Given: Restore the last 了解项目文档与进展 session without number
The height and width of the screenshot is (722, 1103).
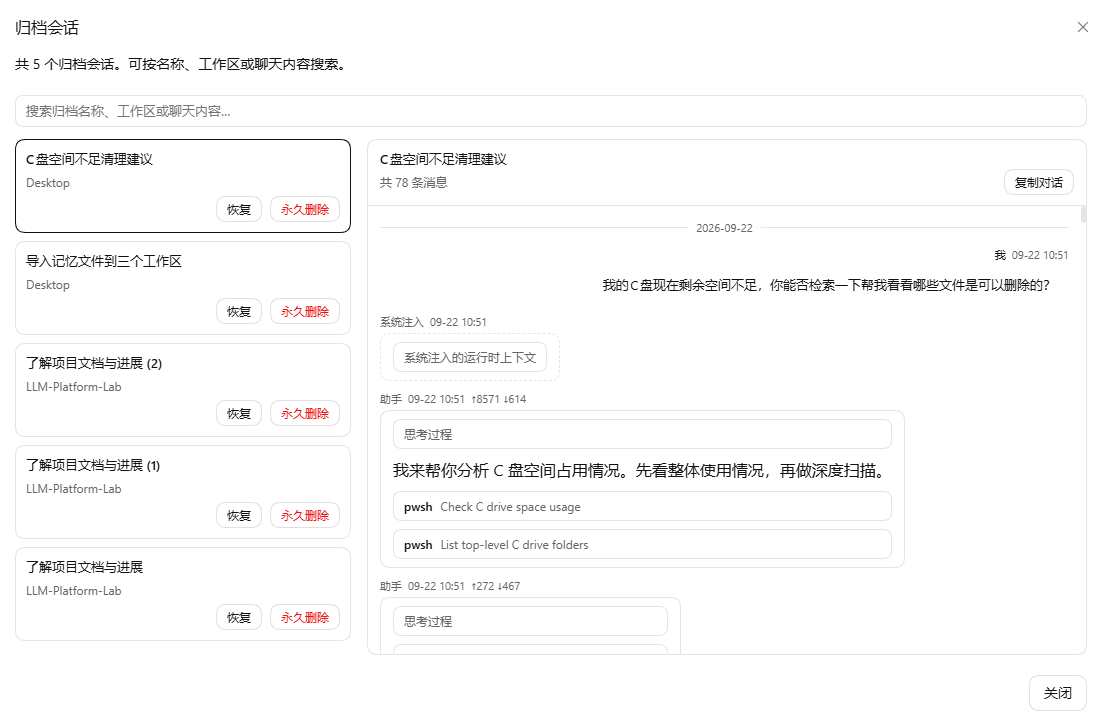Looking at the screenshot, I should [239, 618].
